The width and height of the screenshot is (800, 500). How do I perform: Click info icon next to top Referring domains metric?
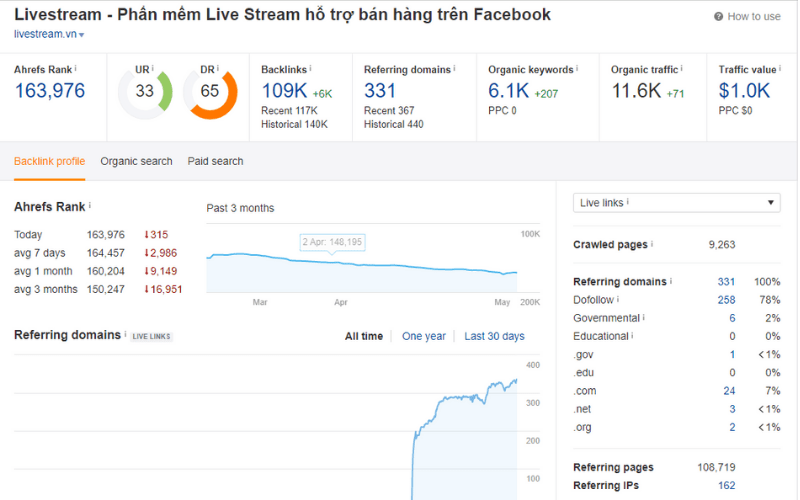click(454, 67)
